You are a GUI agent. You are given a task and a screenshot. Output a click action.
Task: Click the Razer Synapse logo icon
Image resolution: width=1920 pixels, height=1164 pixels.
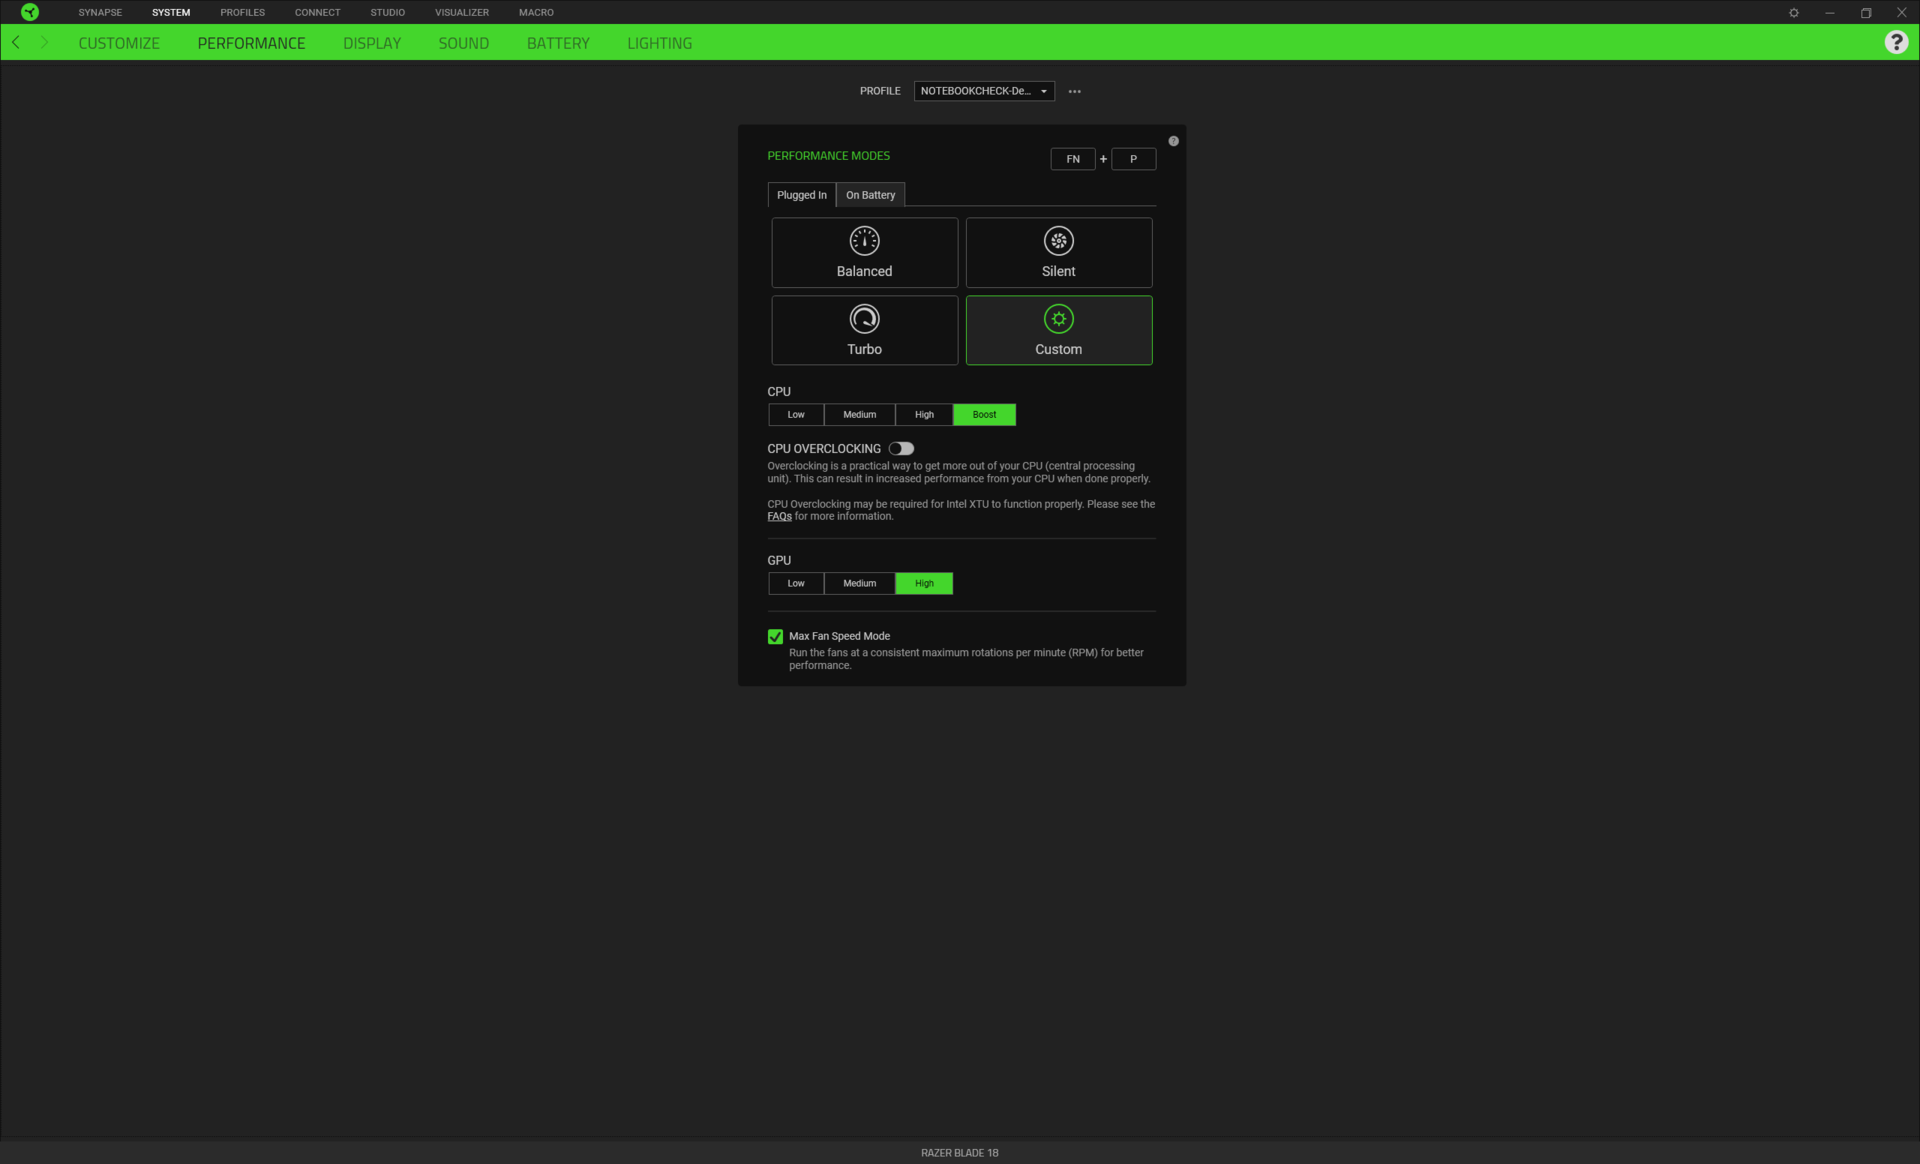tap(30, 12)
